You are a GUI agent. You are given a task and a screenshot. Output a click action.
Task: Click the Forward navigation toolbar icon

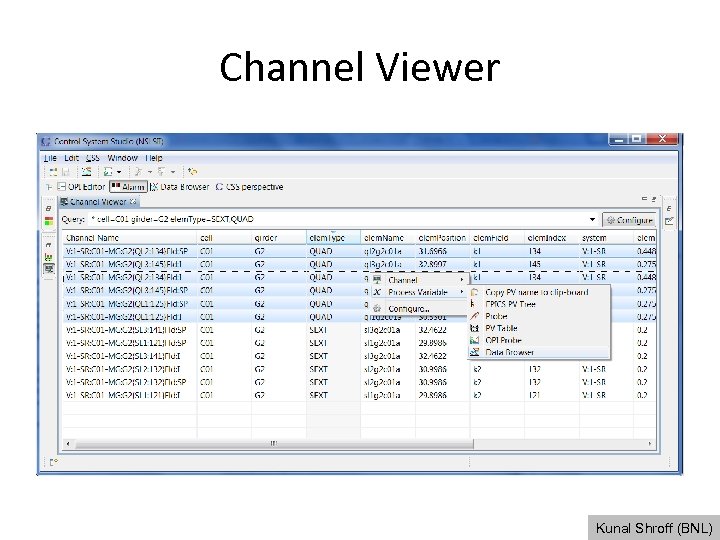[161, 172]
